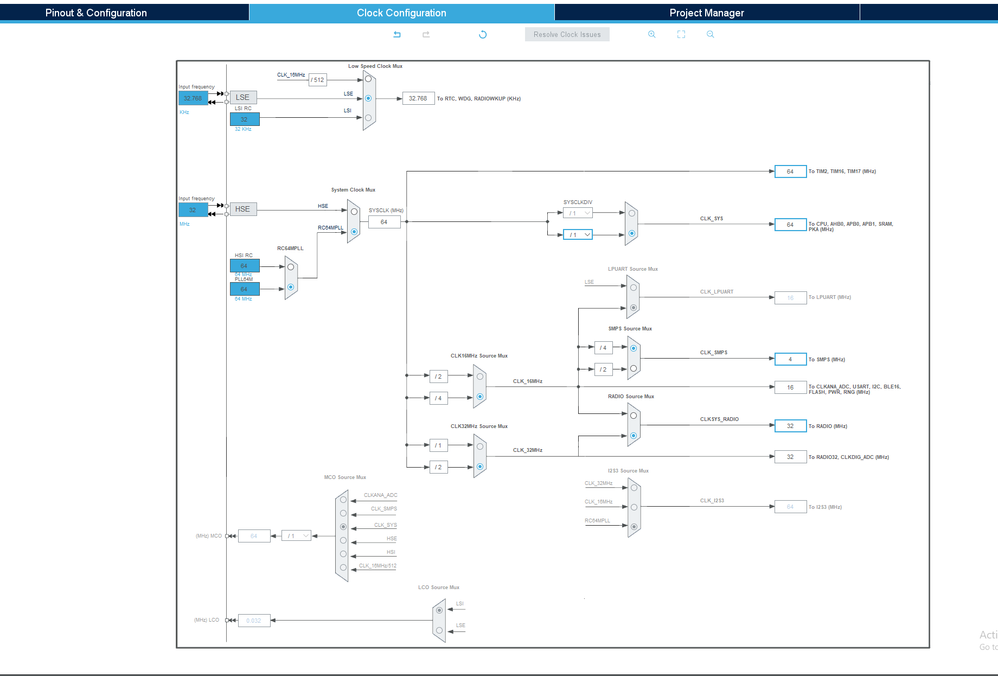Select LSE in the Low Speed Clock Mux

[368, 99]
